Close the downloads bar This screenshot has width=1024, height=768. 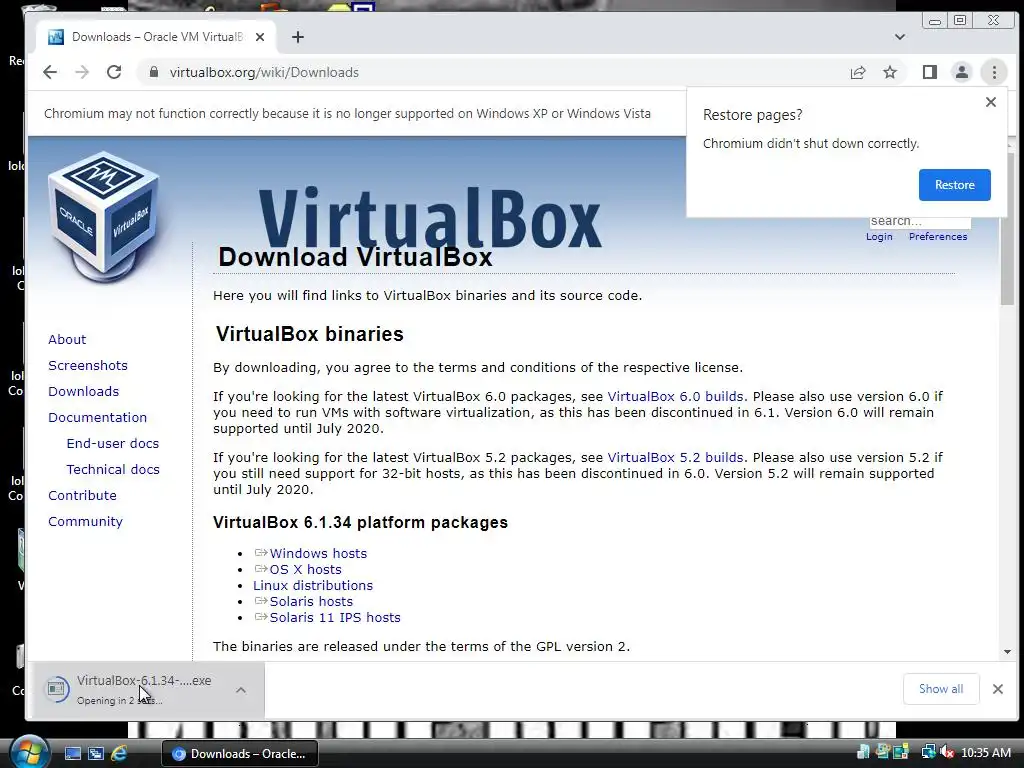(998, 689)
